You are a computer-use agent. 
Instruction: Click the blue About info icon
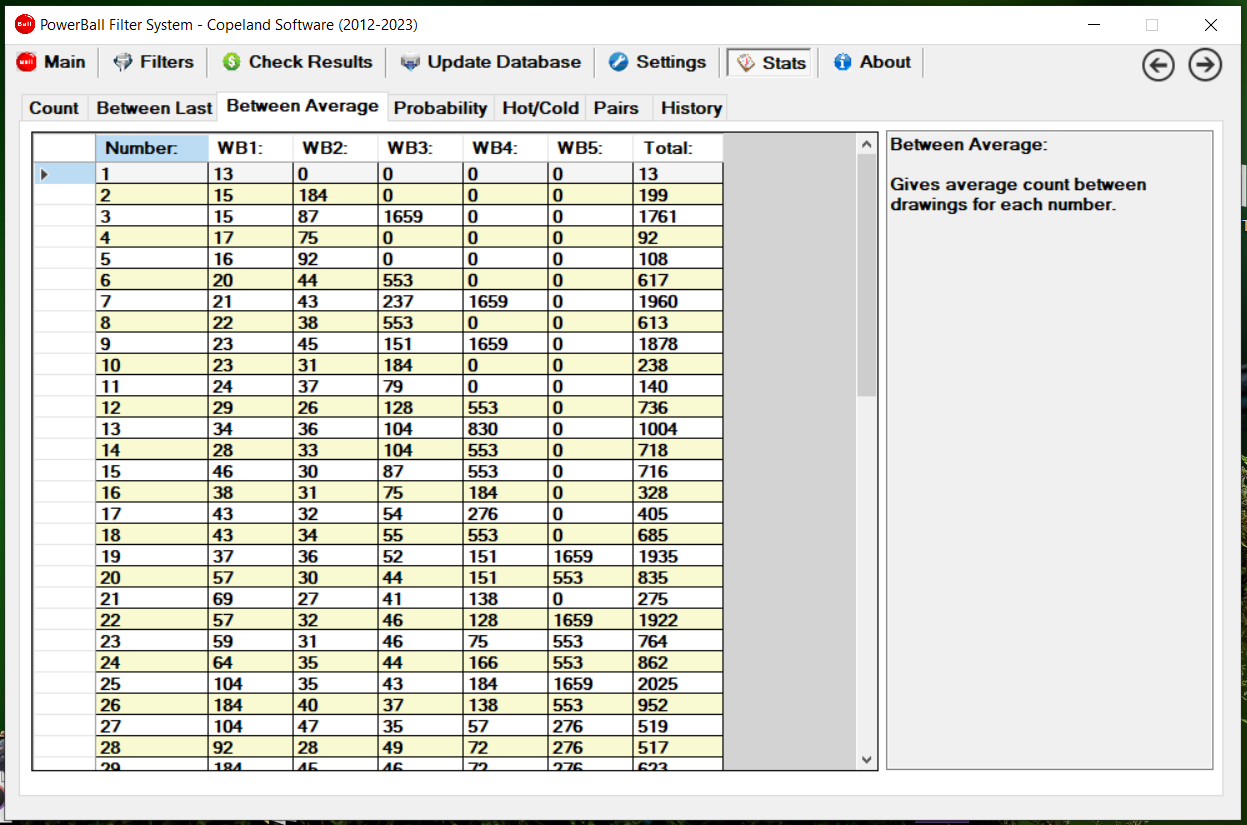[843, 62]
